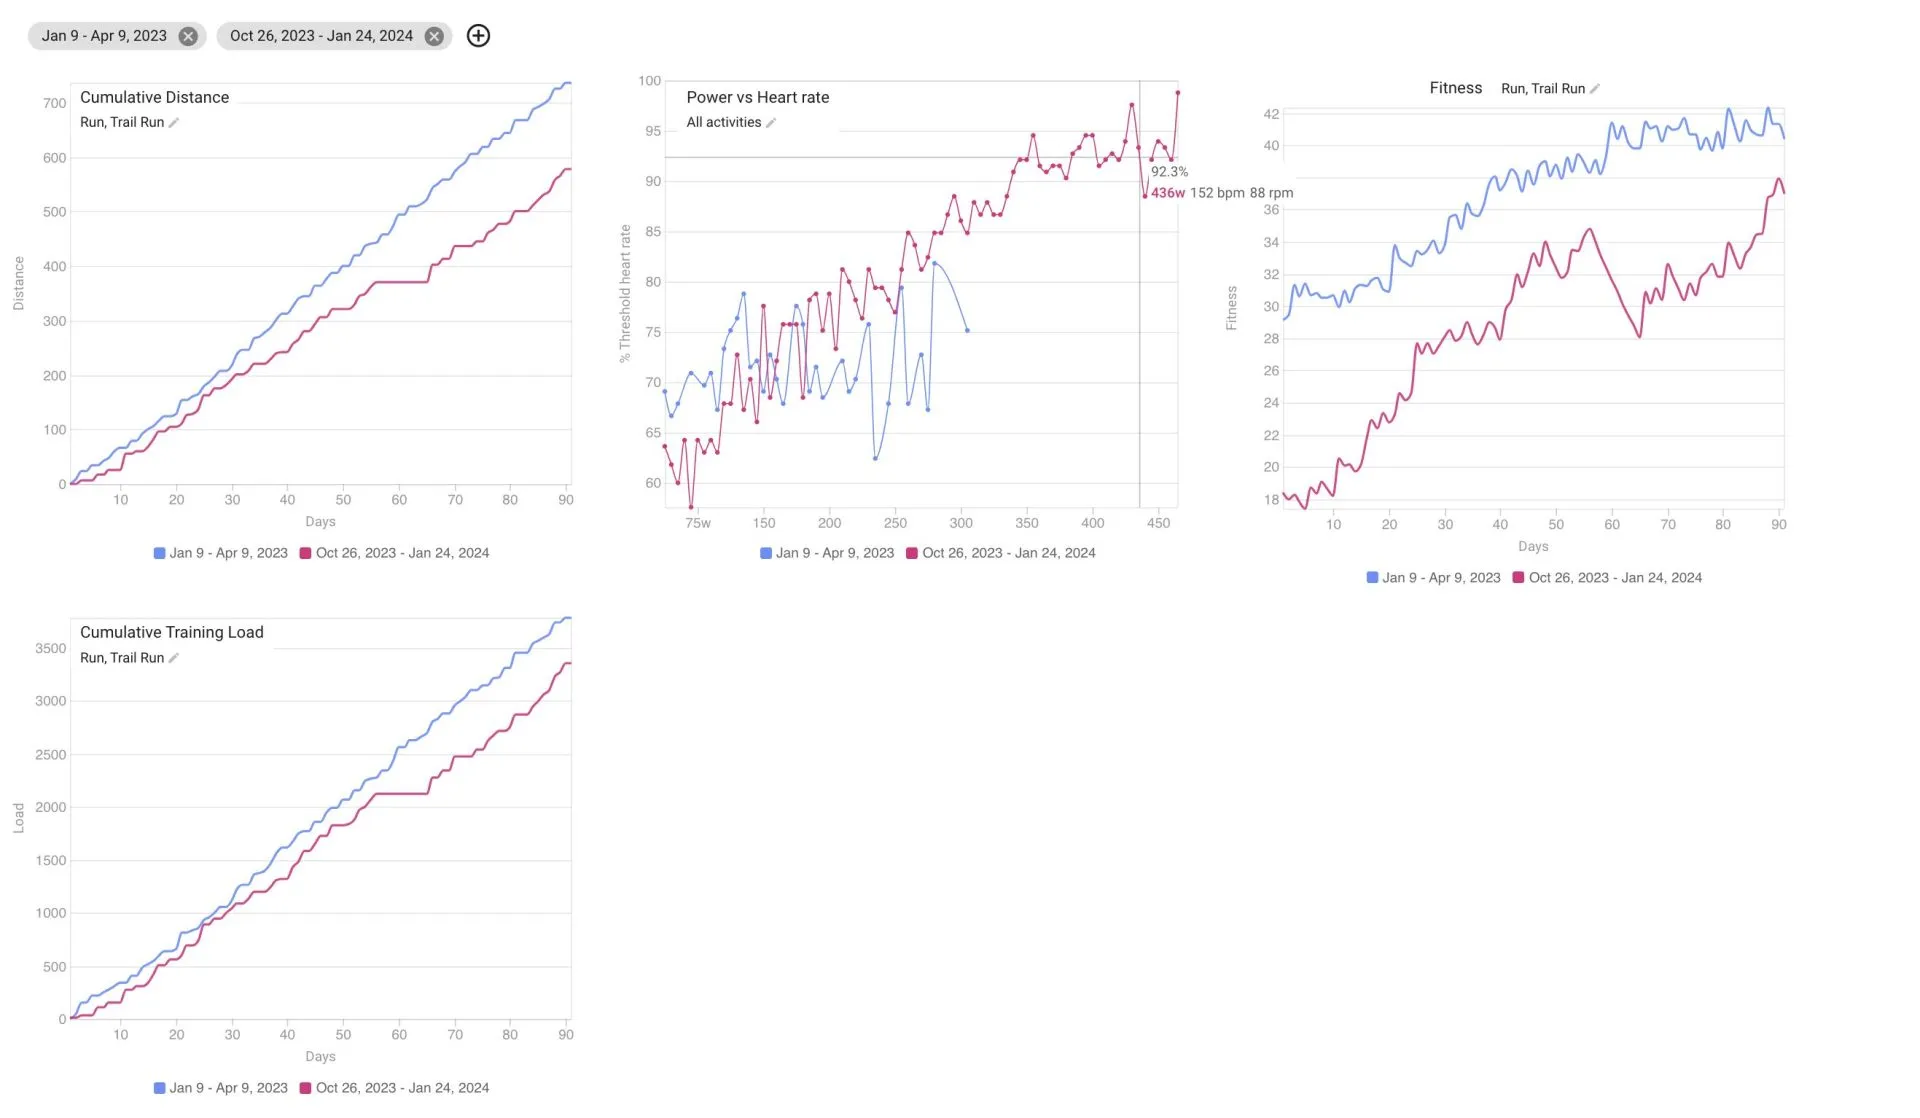Click All activities label under Power vs Heart rate
This screenshot has height=1118, width=1920.
(724, 122)
